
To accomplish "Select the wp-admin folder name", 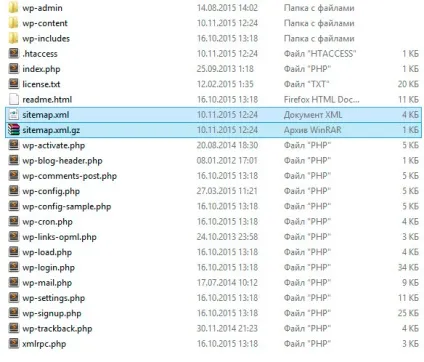I will [42, 8].
